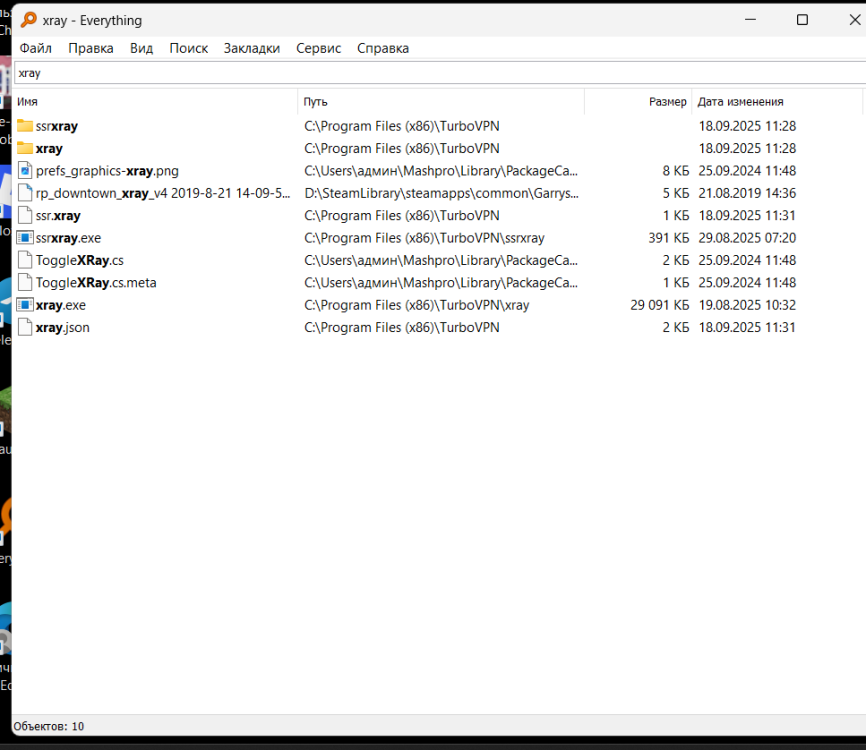Sort by Дата изменения column header
This screenshot has height=750, width=866.
[777, 102]
